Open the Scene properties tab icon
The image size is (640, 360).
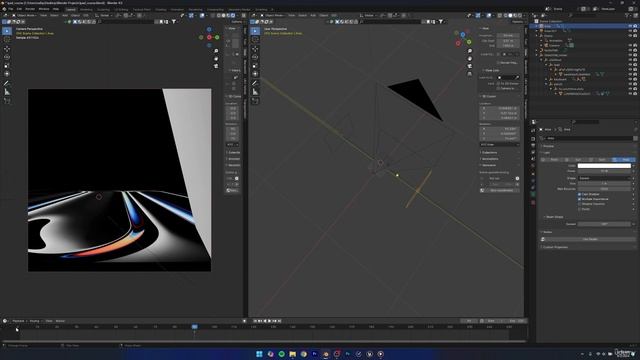click(533, 159)
